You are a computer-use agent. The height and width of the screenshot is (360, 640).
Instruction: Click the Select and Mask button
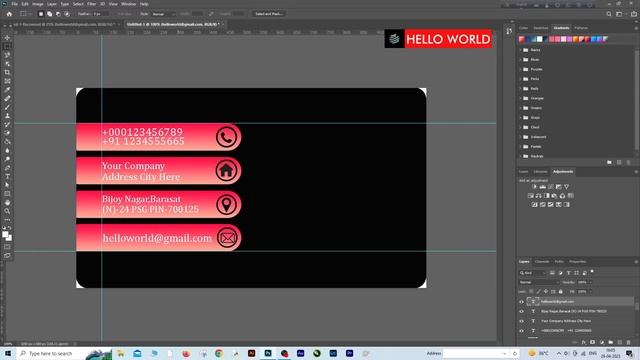pyautogui.click(x=268, y=14)
